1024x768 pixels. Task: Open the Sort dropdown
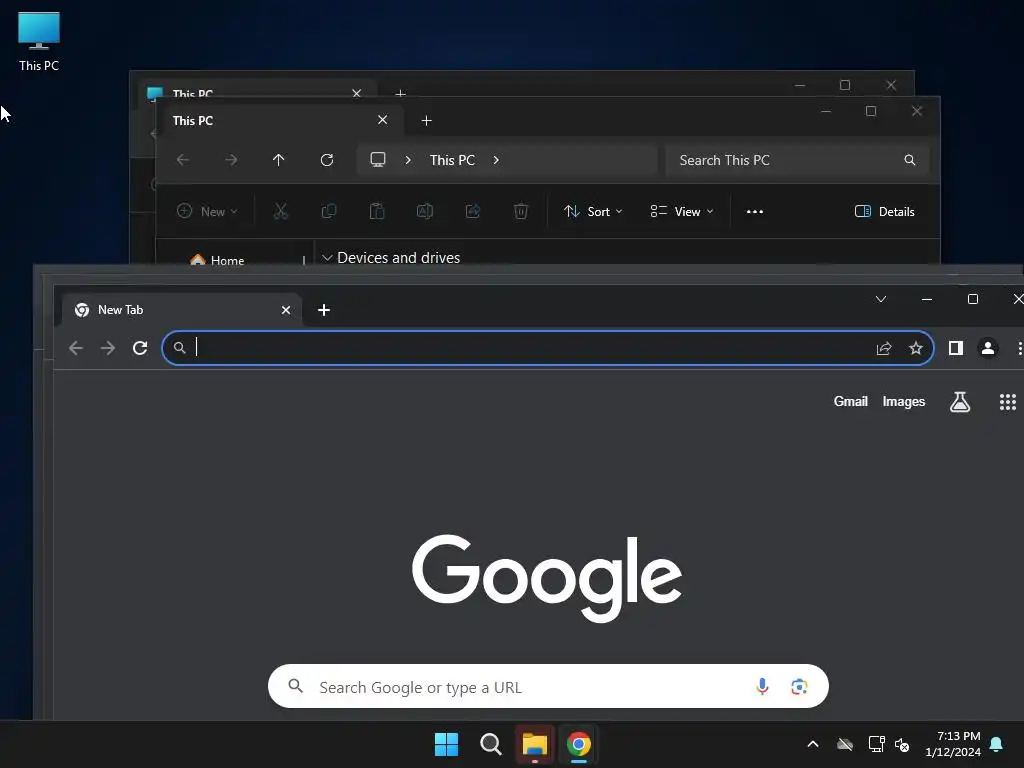point(593,212)
